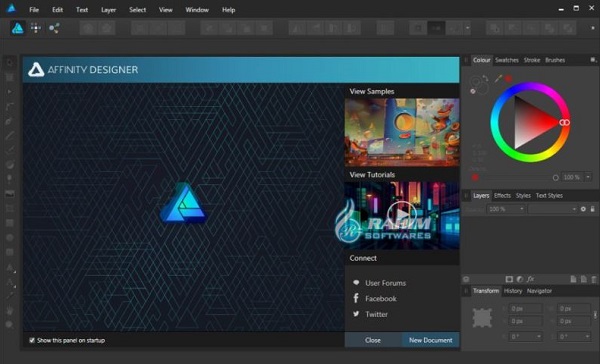Screen dimensions: 600x364
Task: Set colour to none icon
Action: click(x=473, y=91)
